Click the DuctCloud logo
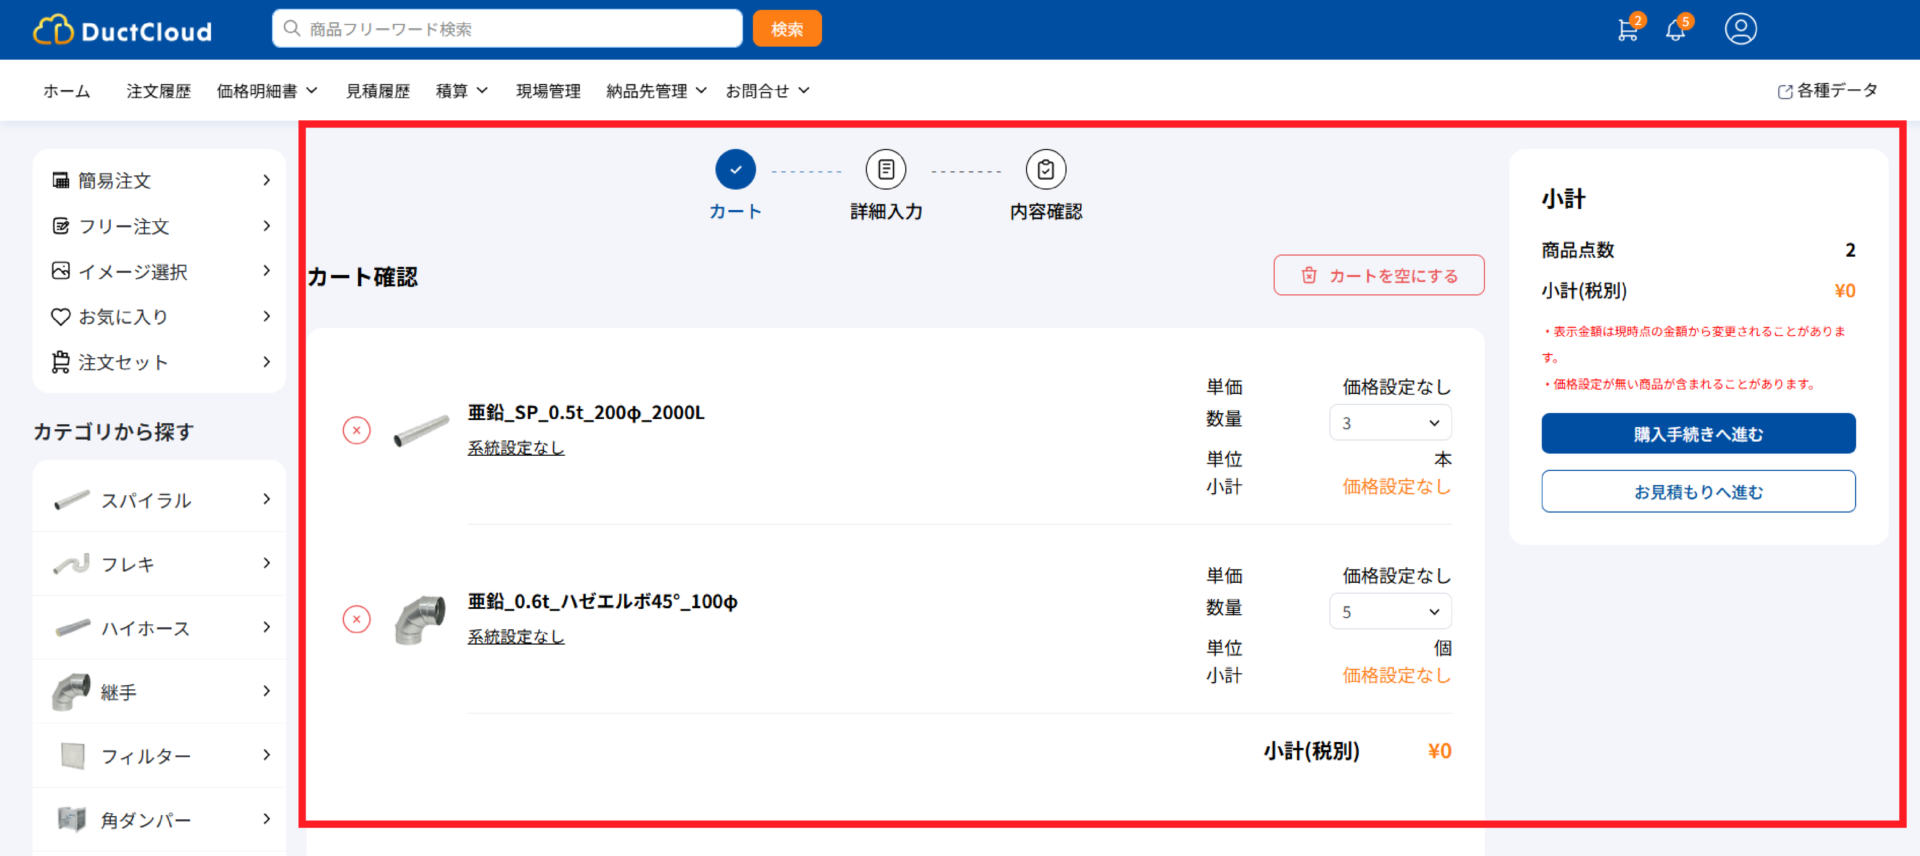1920x856 pixels. point(123,31)
